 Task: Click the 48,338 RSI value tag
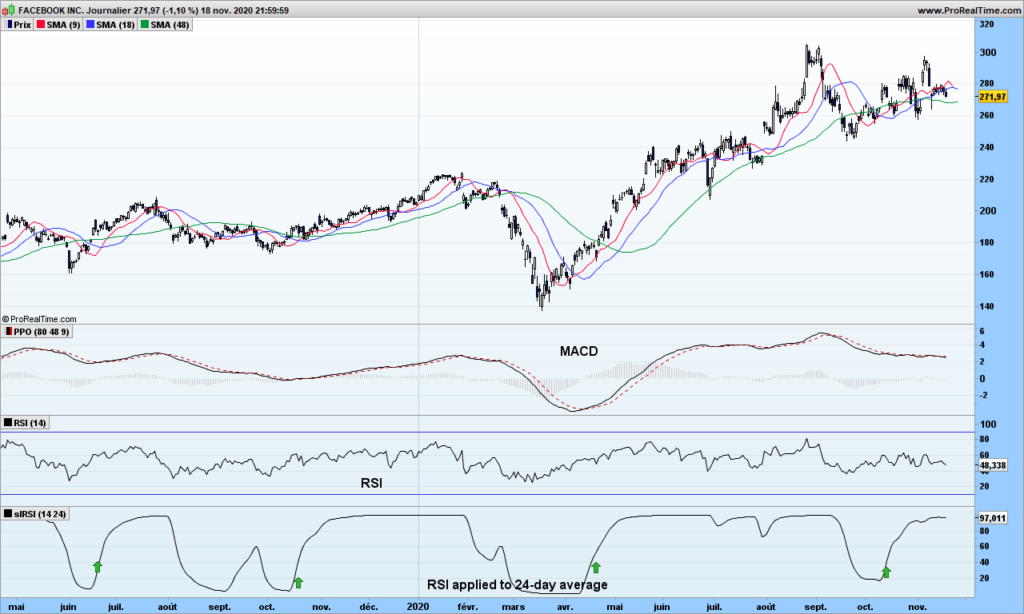(993, 466)
